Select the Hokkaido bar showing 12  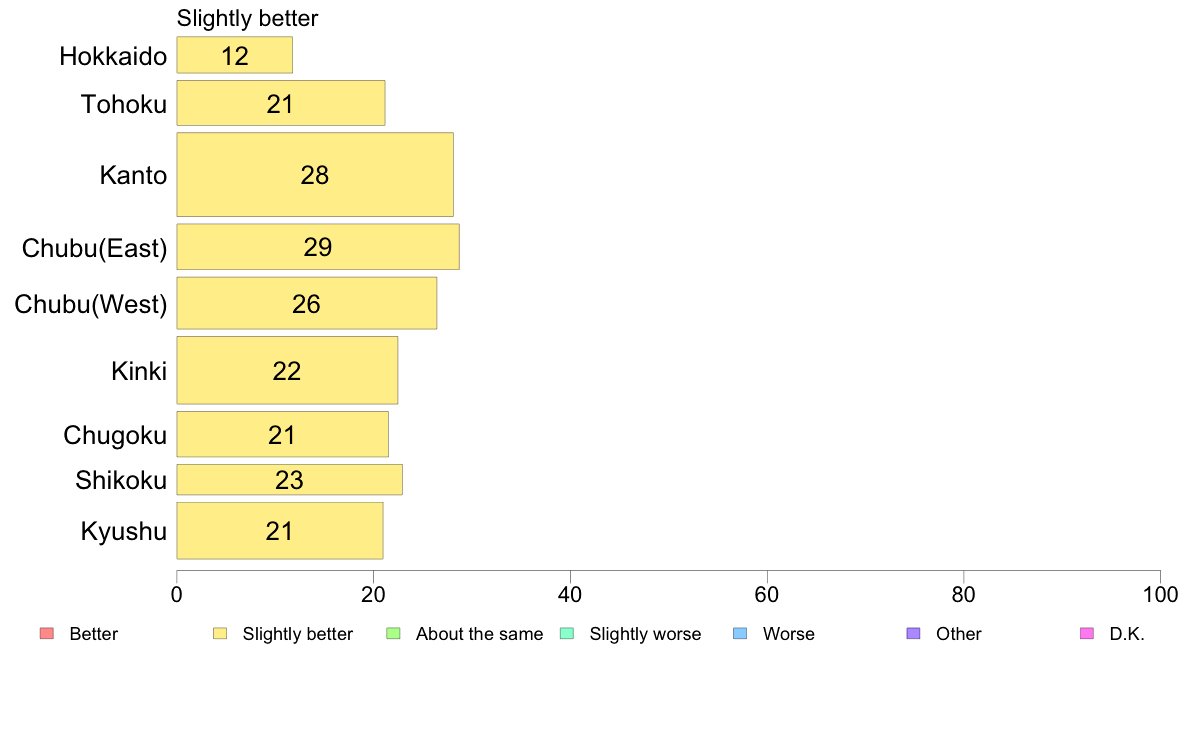pos(235,56)
